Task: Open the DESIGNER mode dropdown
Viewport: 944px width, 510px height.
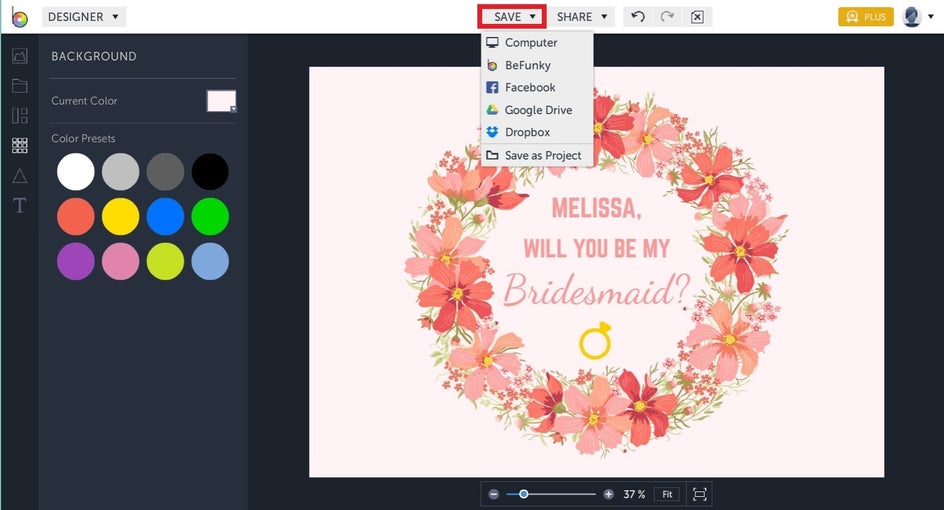Action: 84,17
